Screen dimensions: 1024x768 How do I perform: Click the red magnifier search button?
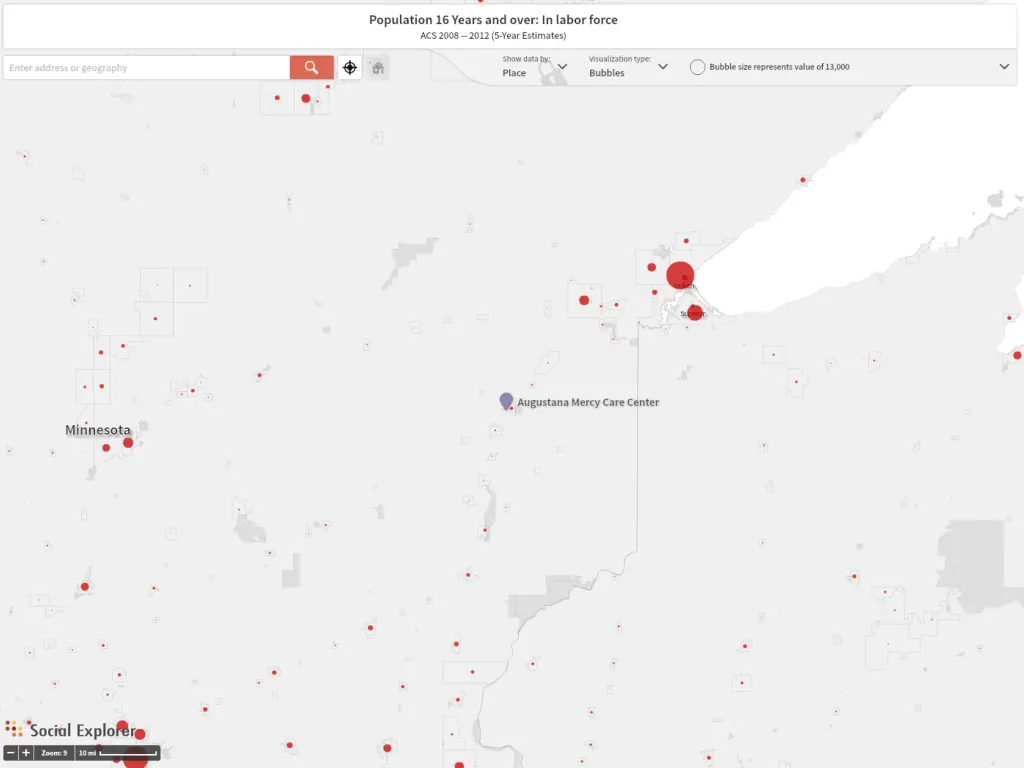point(312,67)
